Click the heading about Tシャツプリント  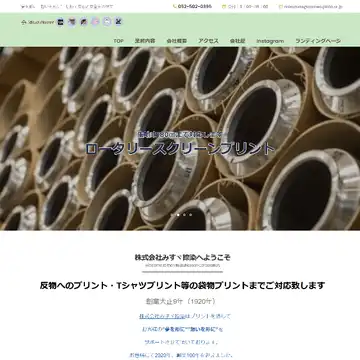pos(182,286)
